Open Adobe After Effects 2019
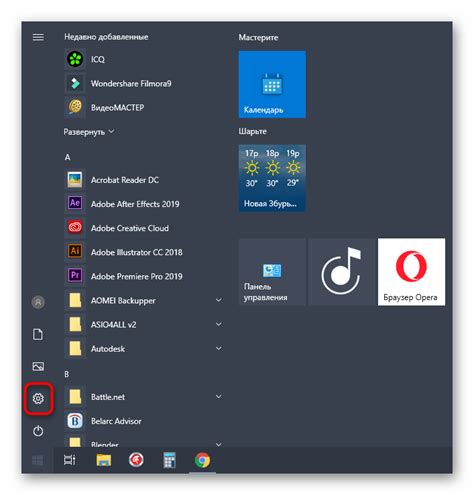The image size is (474, 495). click(x=143, y=203)
